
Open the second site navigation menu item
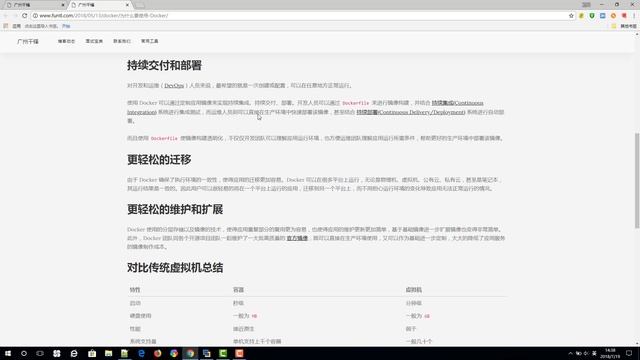[94, 41]
